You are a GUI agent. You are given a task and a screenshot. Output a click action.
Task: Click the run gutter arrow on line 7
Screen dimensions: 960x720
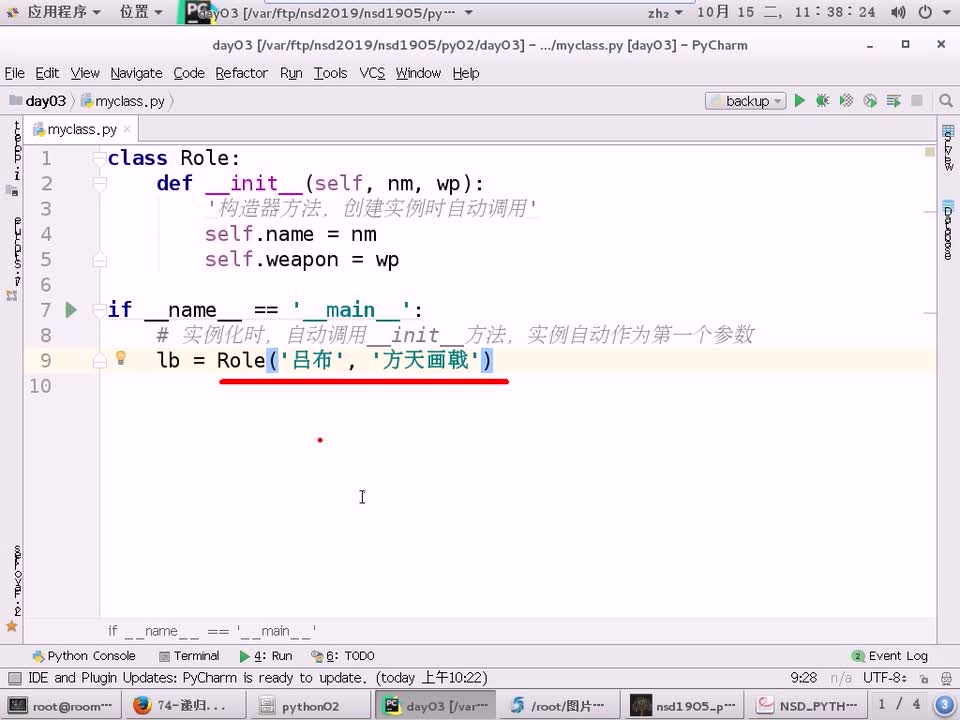coord(71,310)
